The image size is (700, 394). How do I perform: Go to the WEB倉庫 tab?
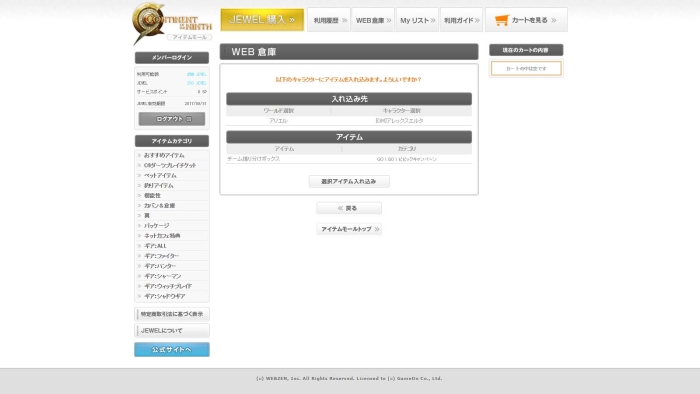373,20
